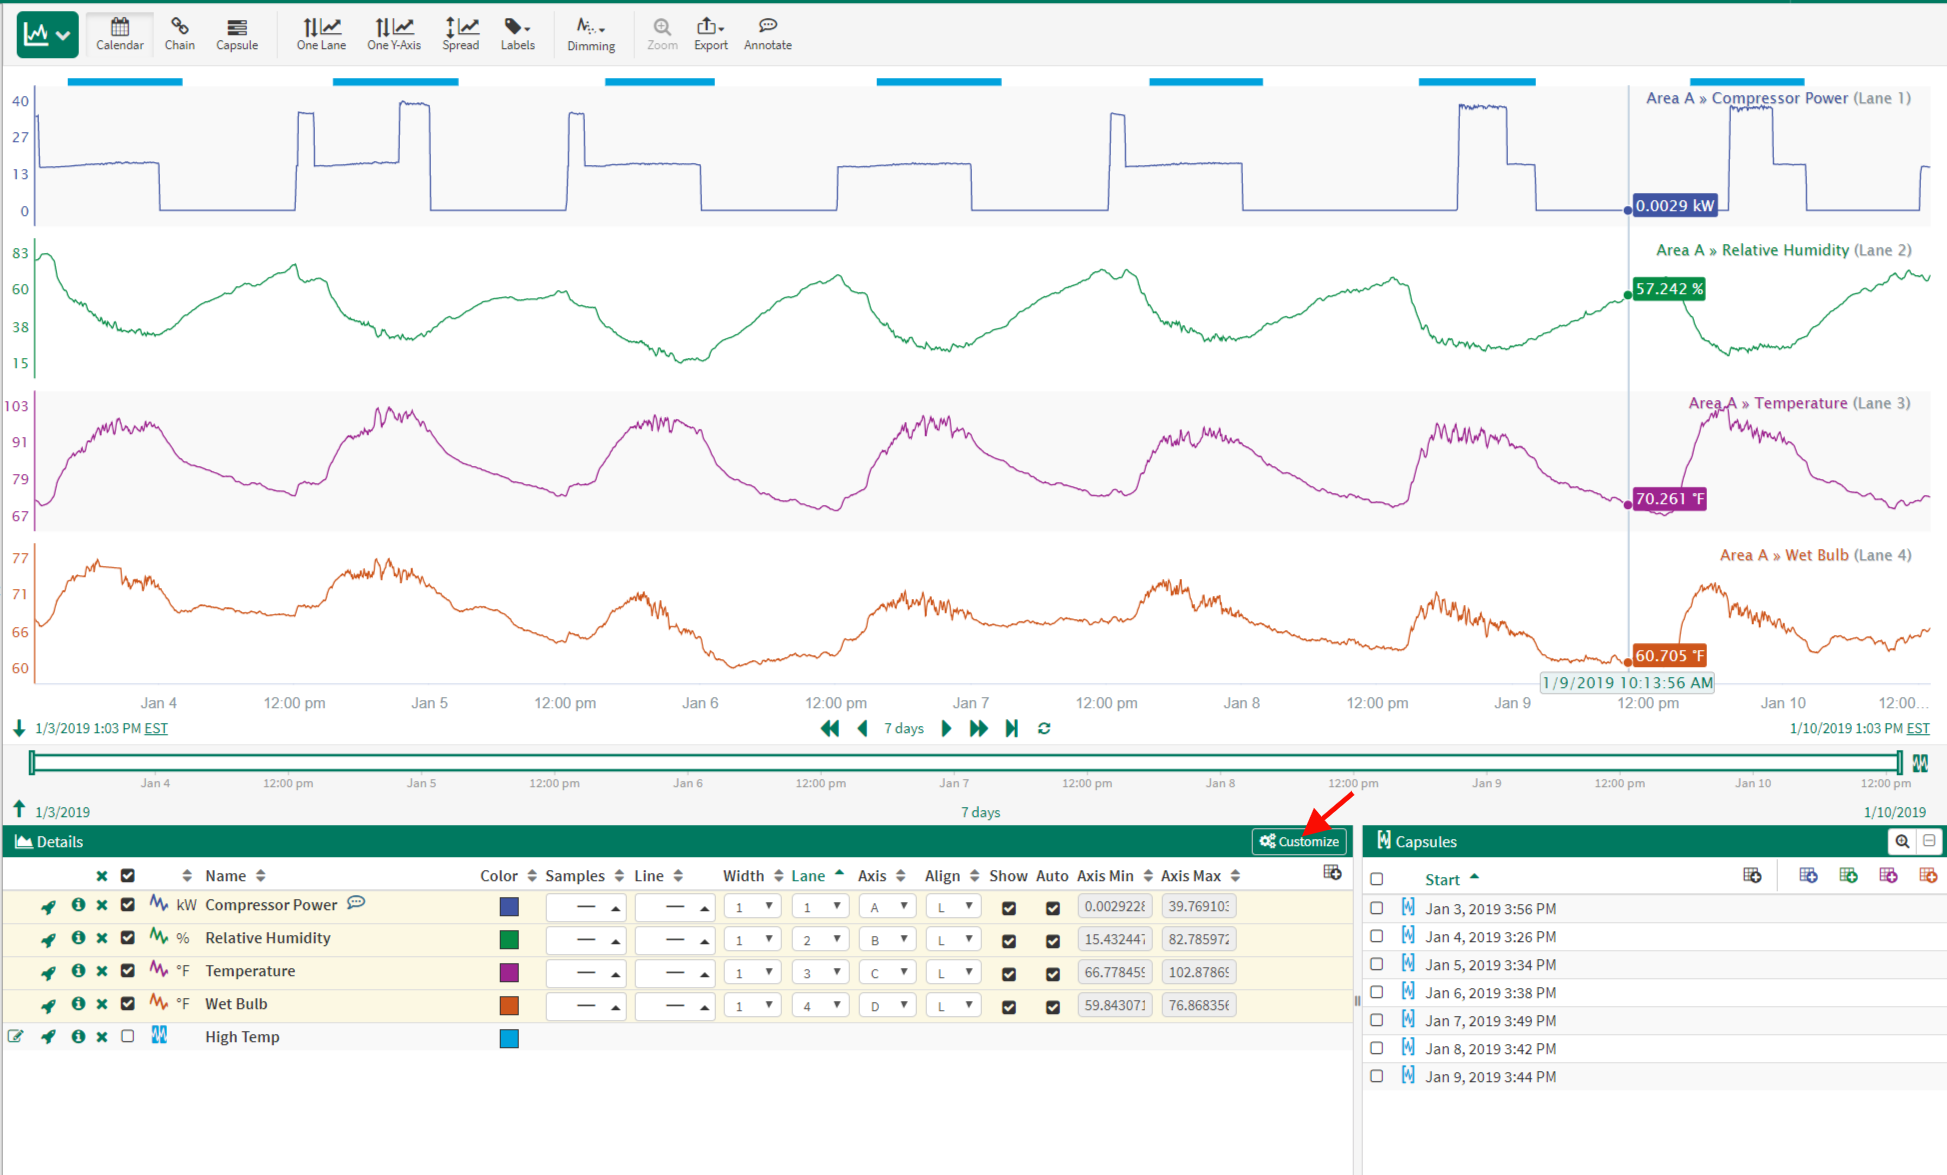This screenshot has height=1175, width=1947.
Task: Click the Spread lanes icon
Action: click(x=460, y=33)
